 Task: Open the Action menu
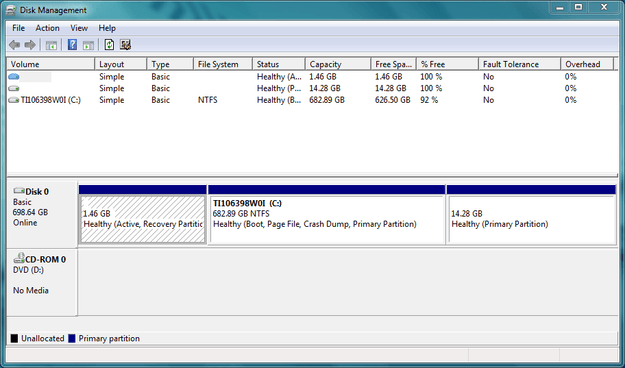[x=47, y=28]
